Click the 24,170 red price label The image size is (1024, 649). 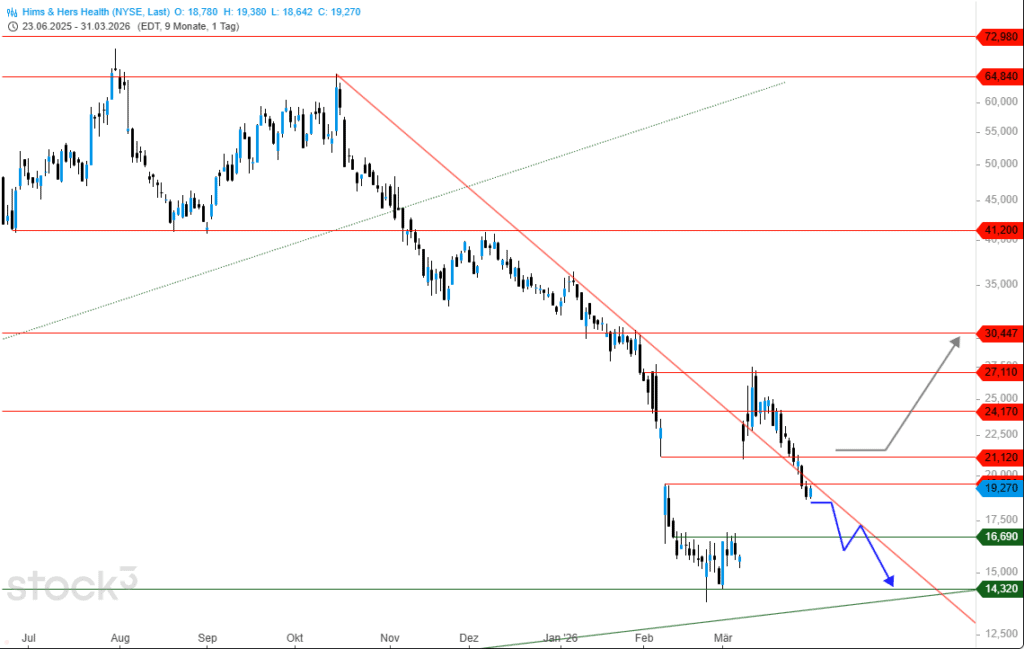pos(999,411)
